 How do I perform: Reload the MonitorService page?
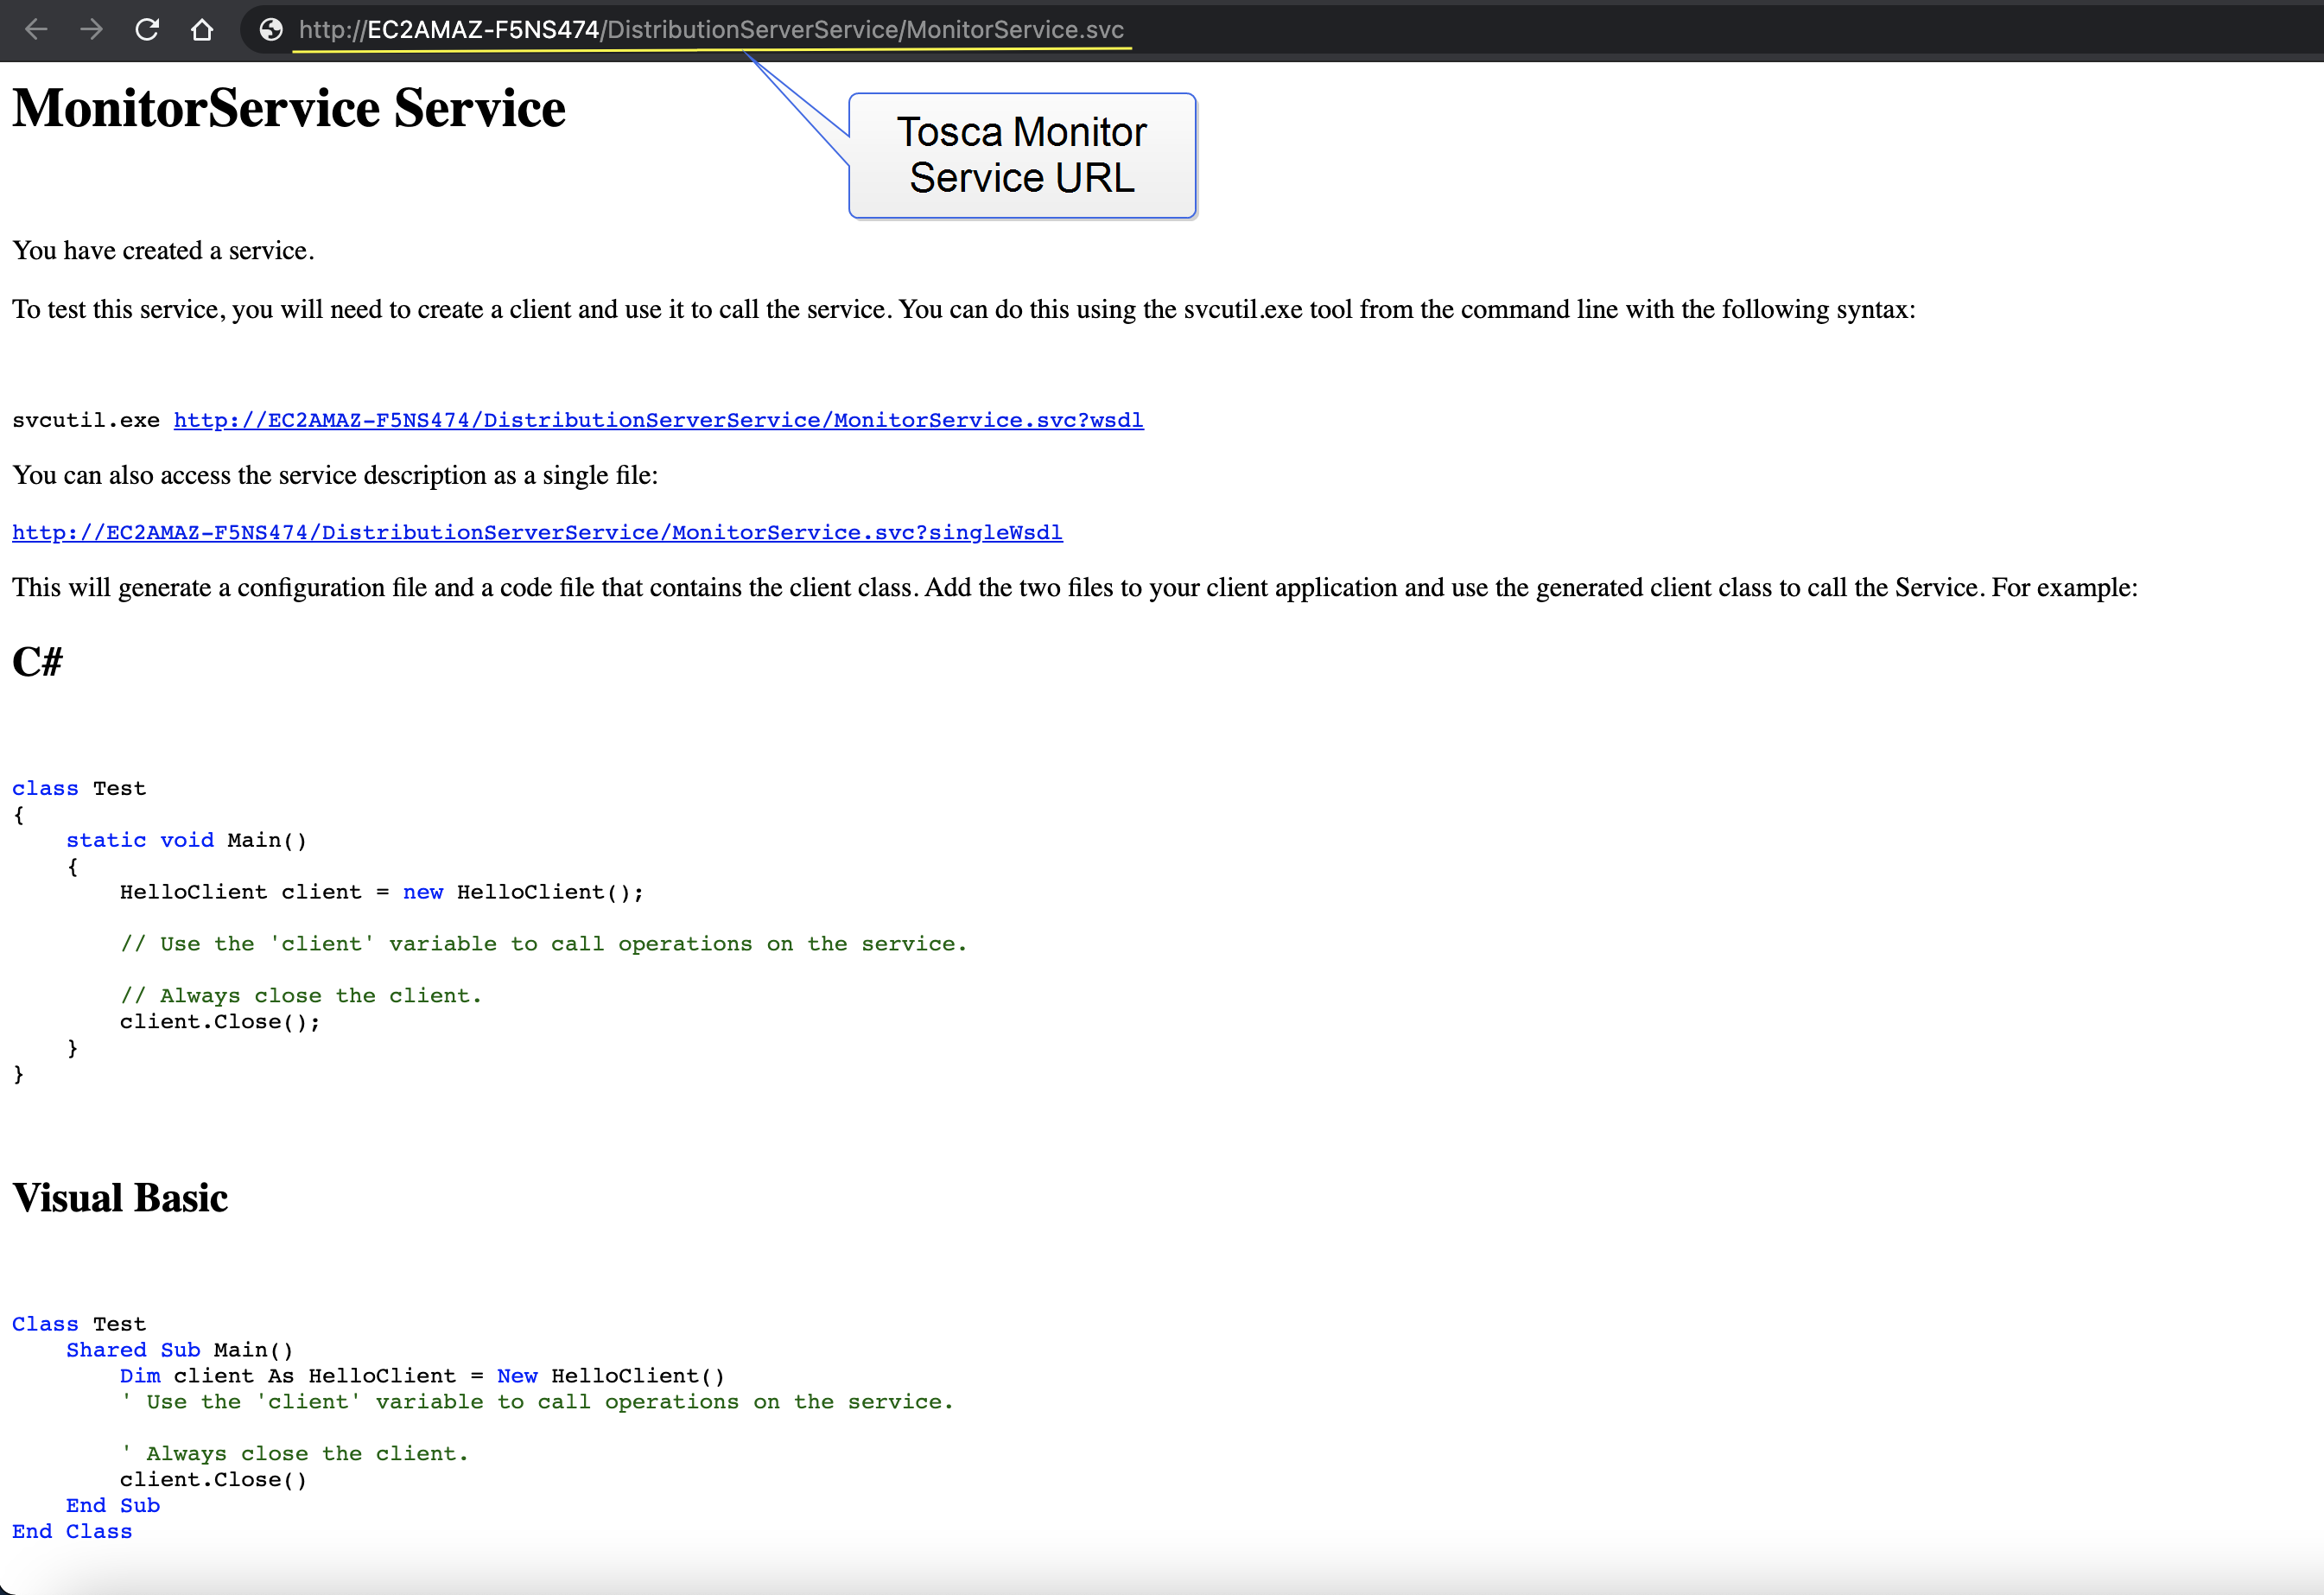pos(147,30)
